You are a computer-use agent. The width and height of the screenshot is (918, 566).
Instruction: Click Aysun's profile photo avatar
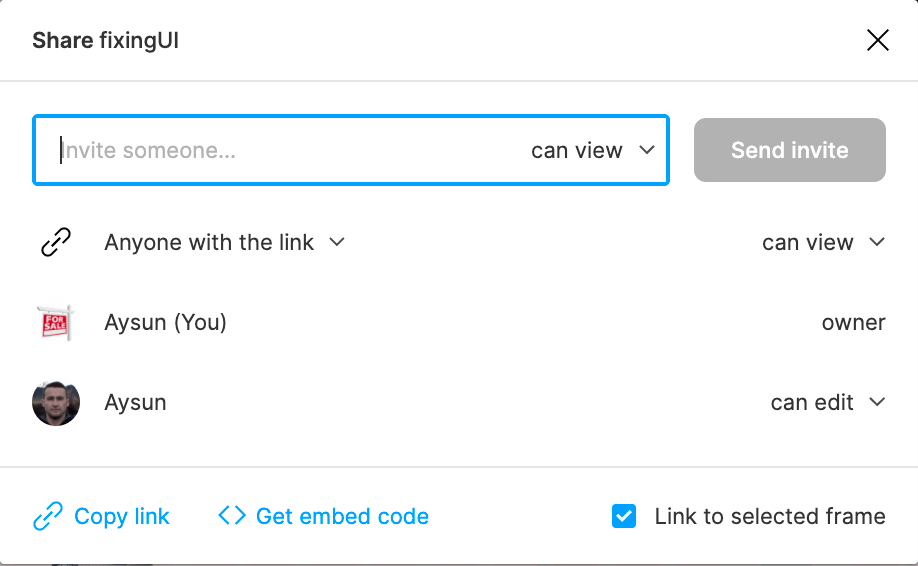tap(56, 403)
